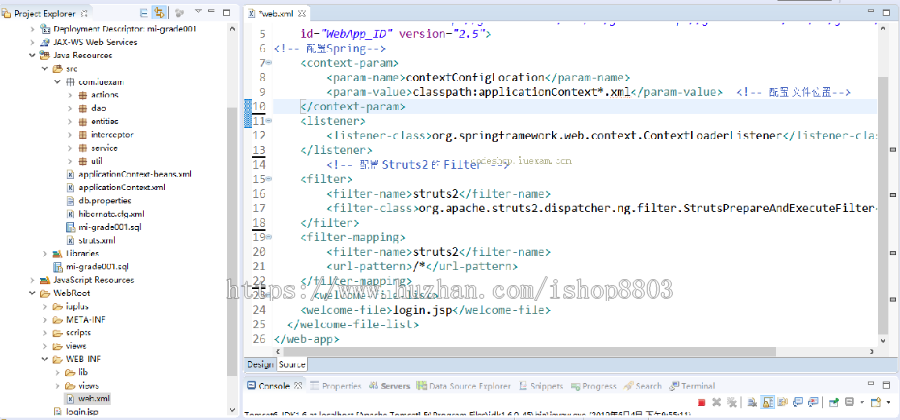Open Display Selected Console dropdown arrow
Image resolution: width=900 pixels, height=420 pixels.
(862, 402)
